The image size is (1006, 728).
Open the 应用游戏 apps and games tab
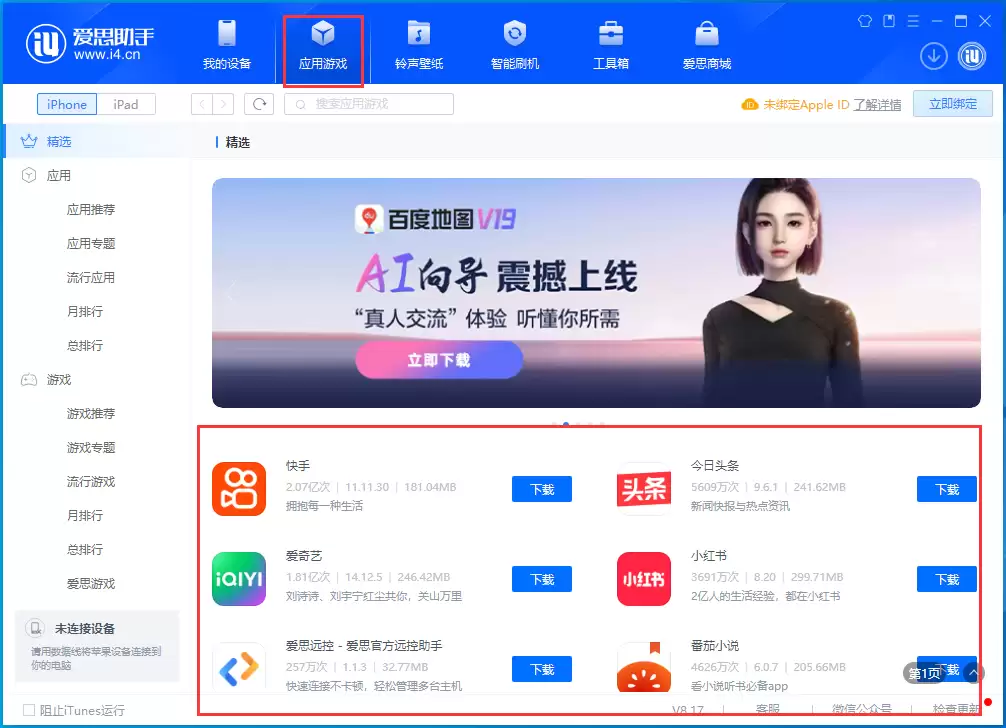tap(323, 45)
